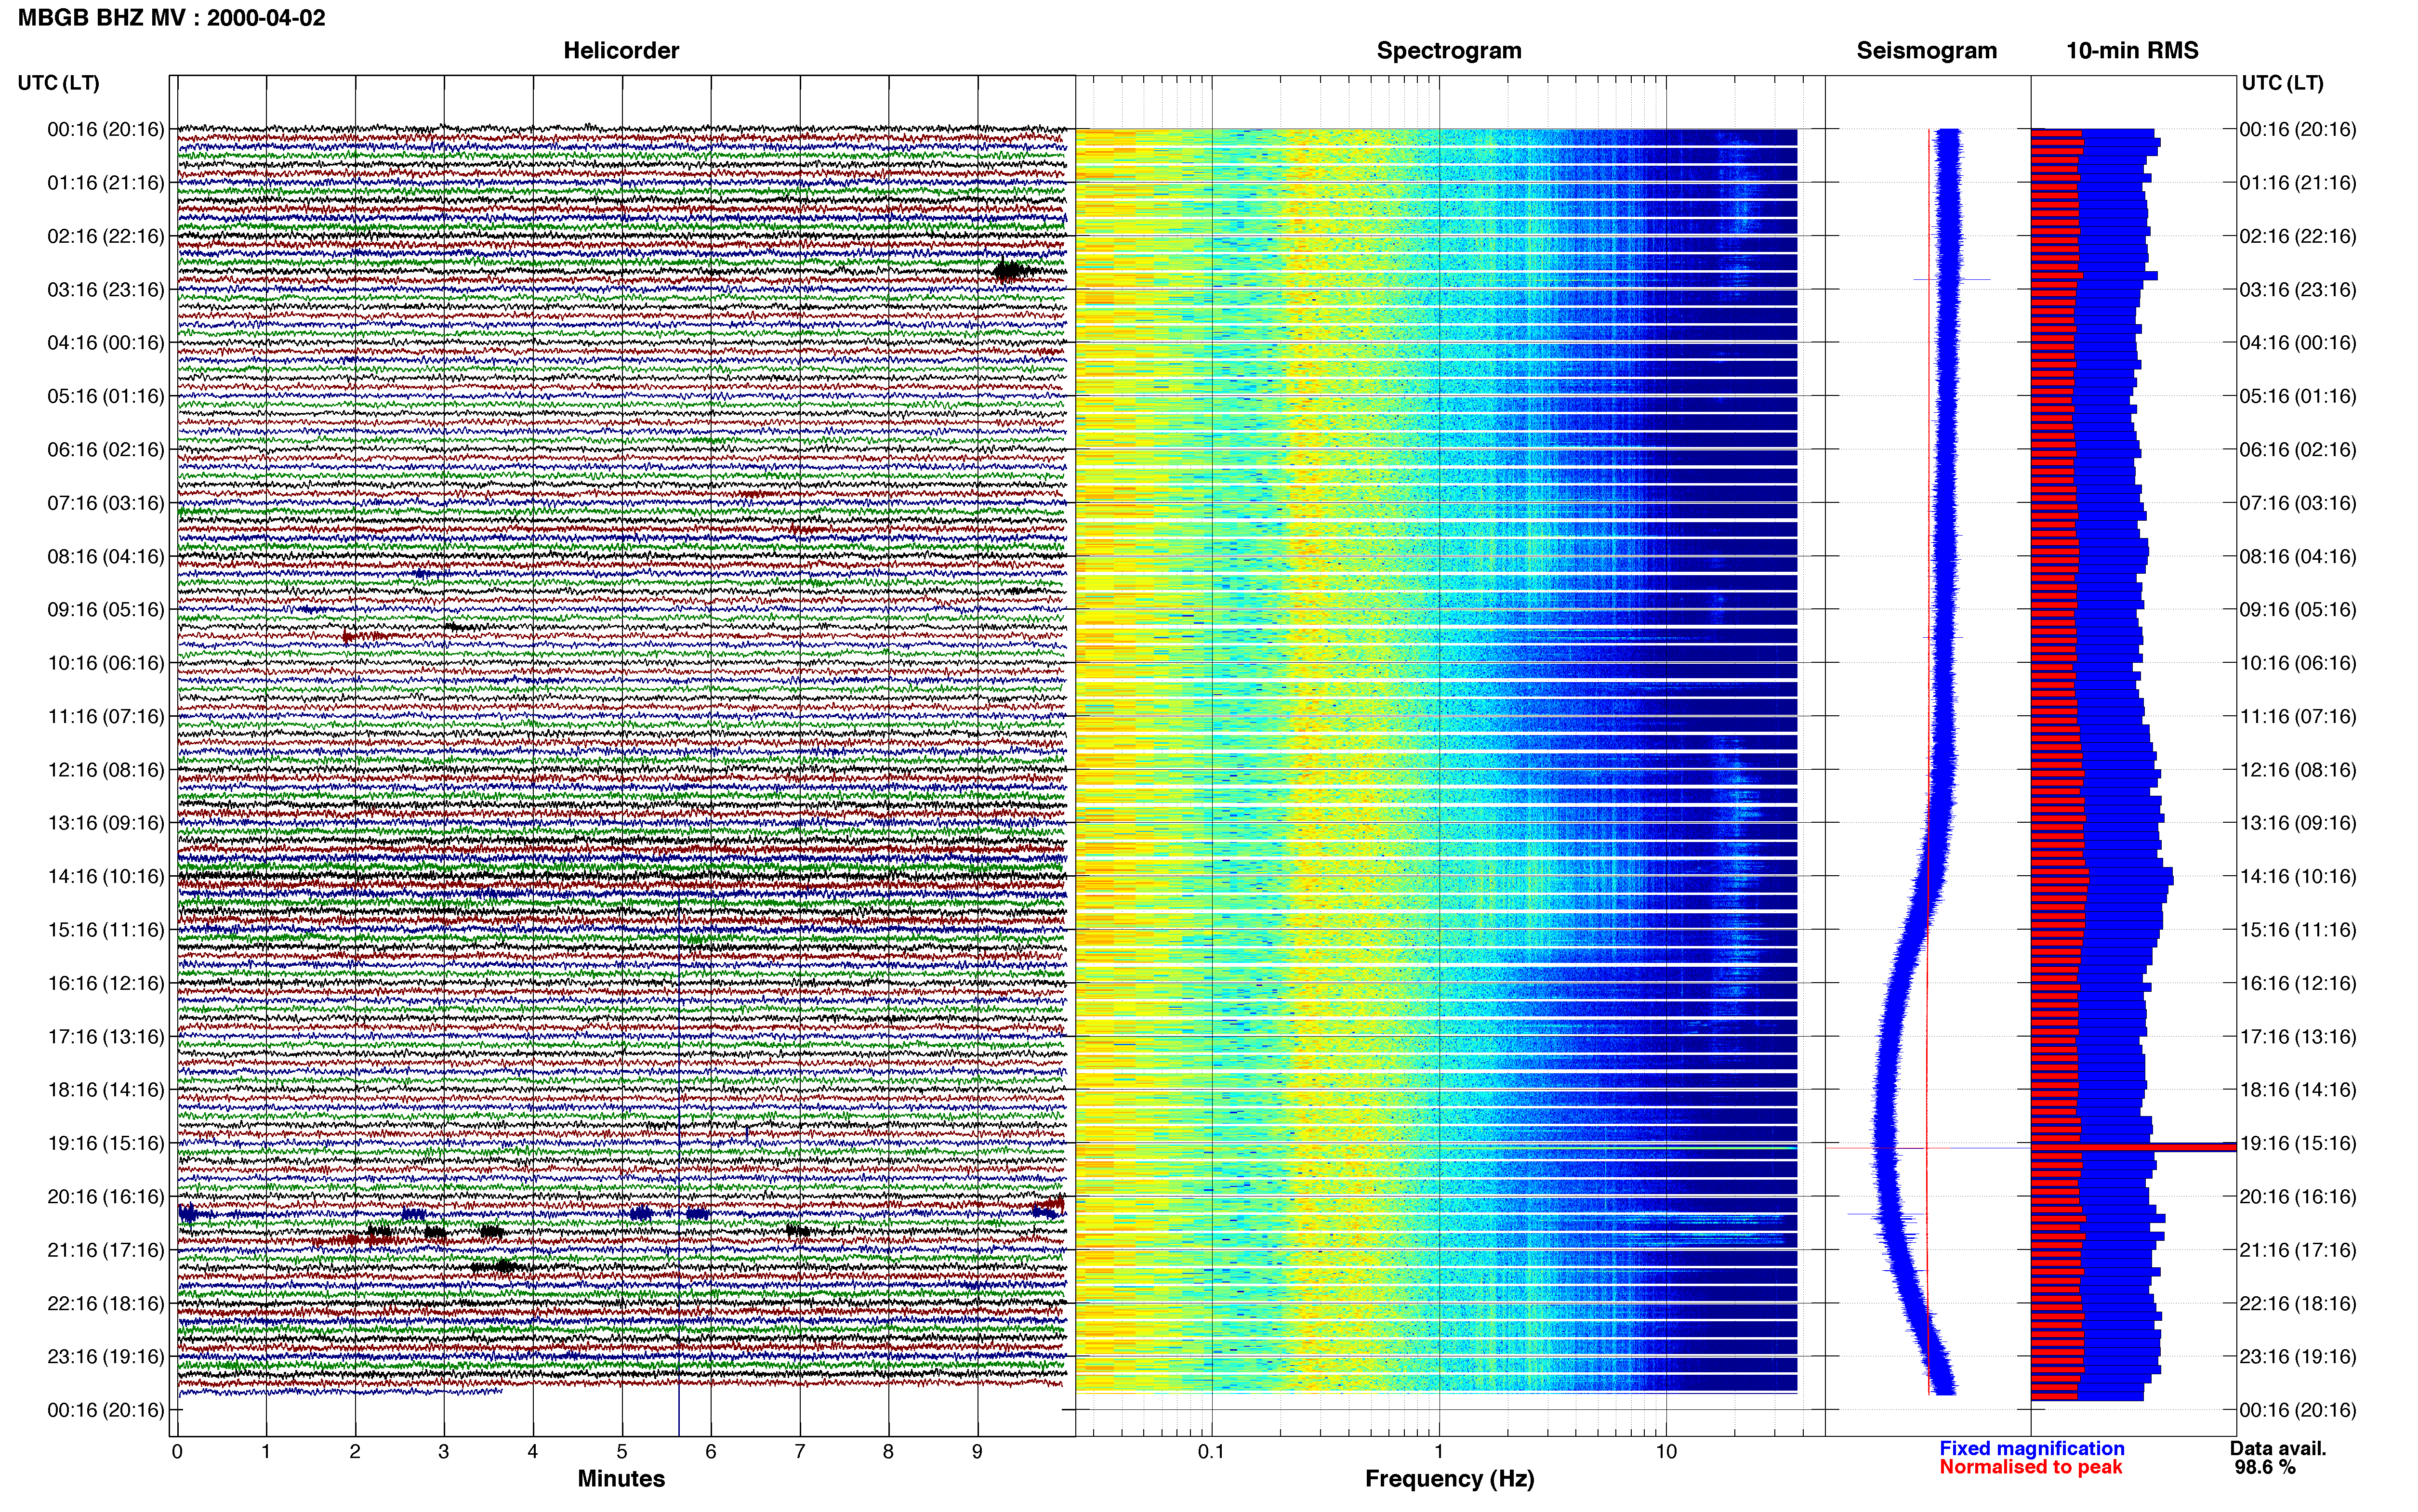The height and width of the screenshot is (1512, 2418).
Task: Click '08:16 (04:16)' on the left time axis
Action: (106, 556)
